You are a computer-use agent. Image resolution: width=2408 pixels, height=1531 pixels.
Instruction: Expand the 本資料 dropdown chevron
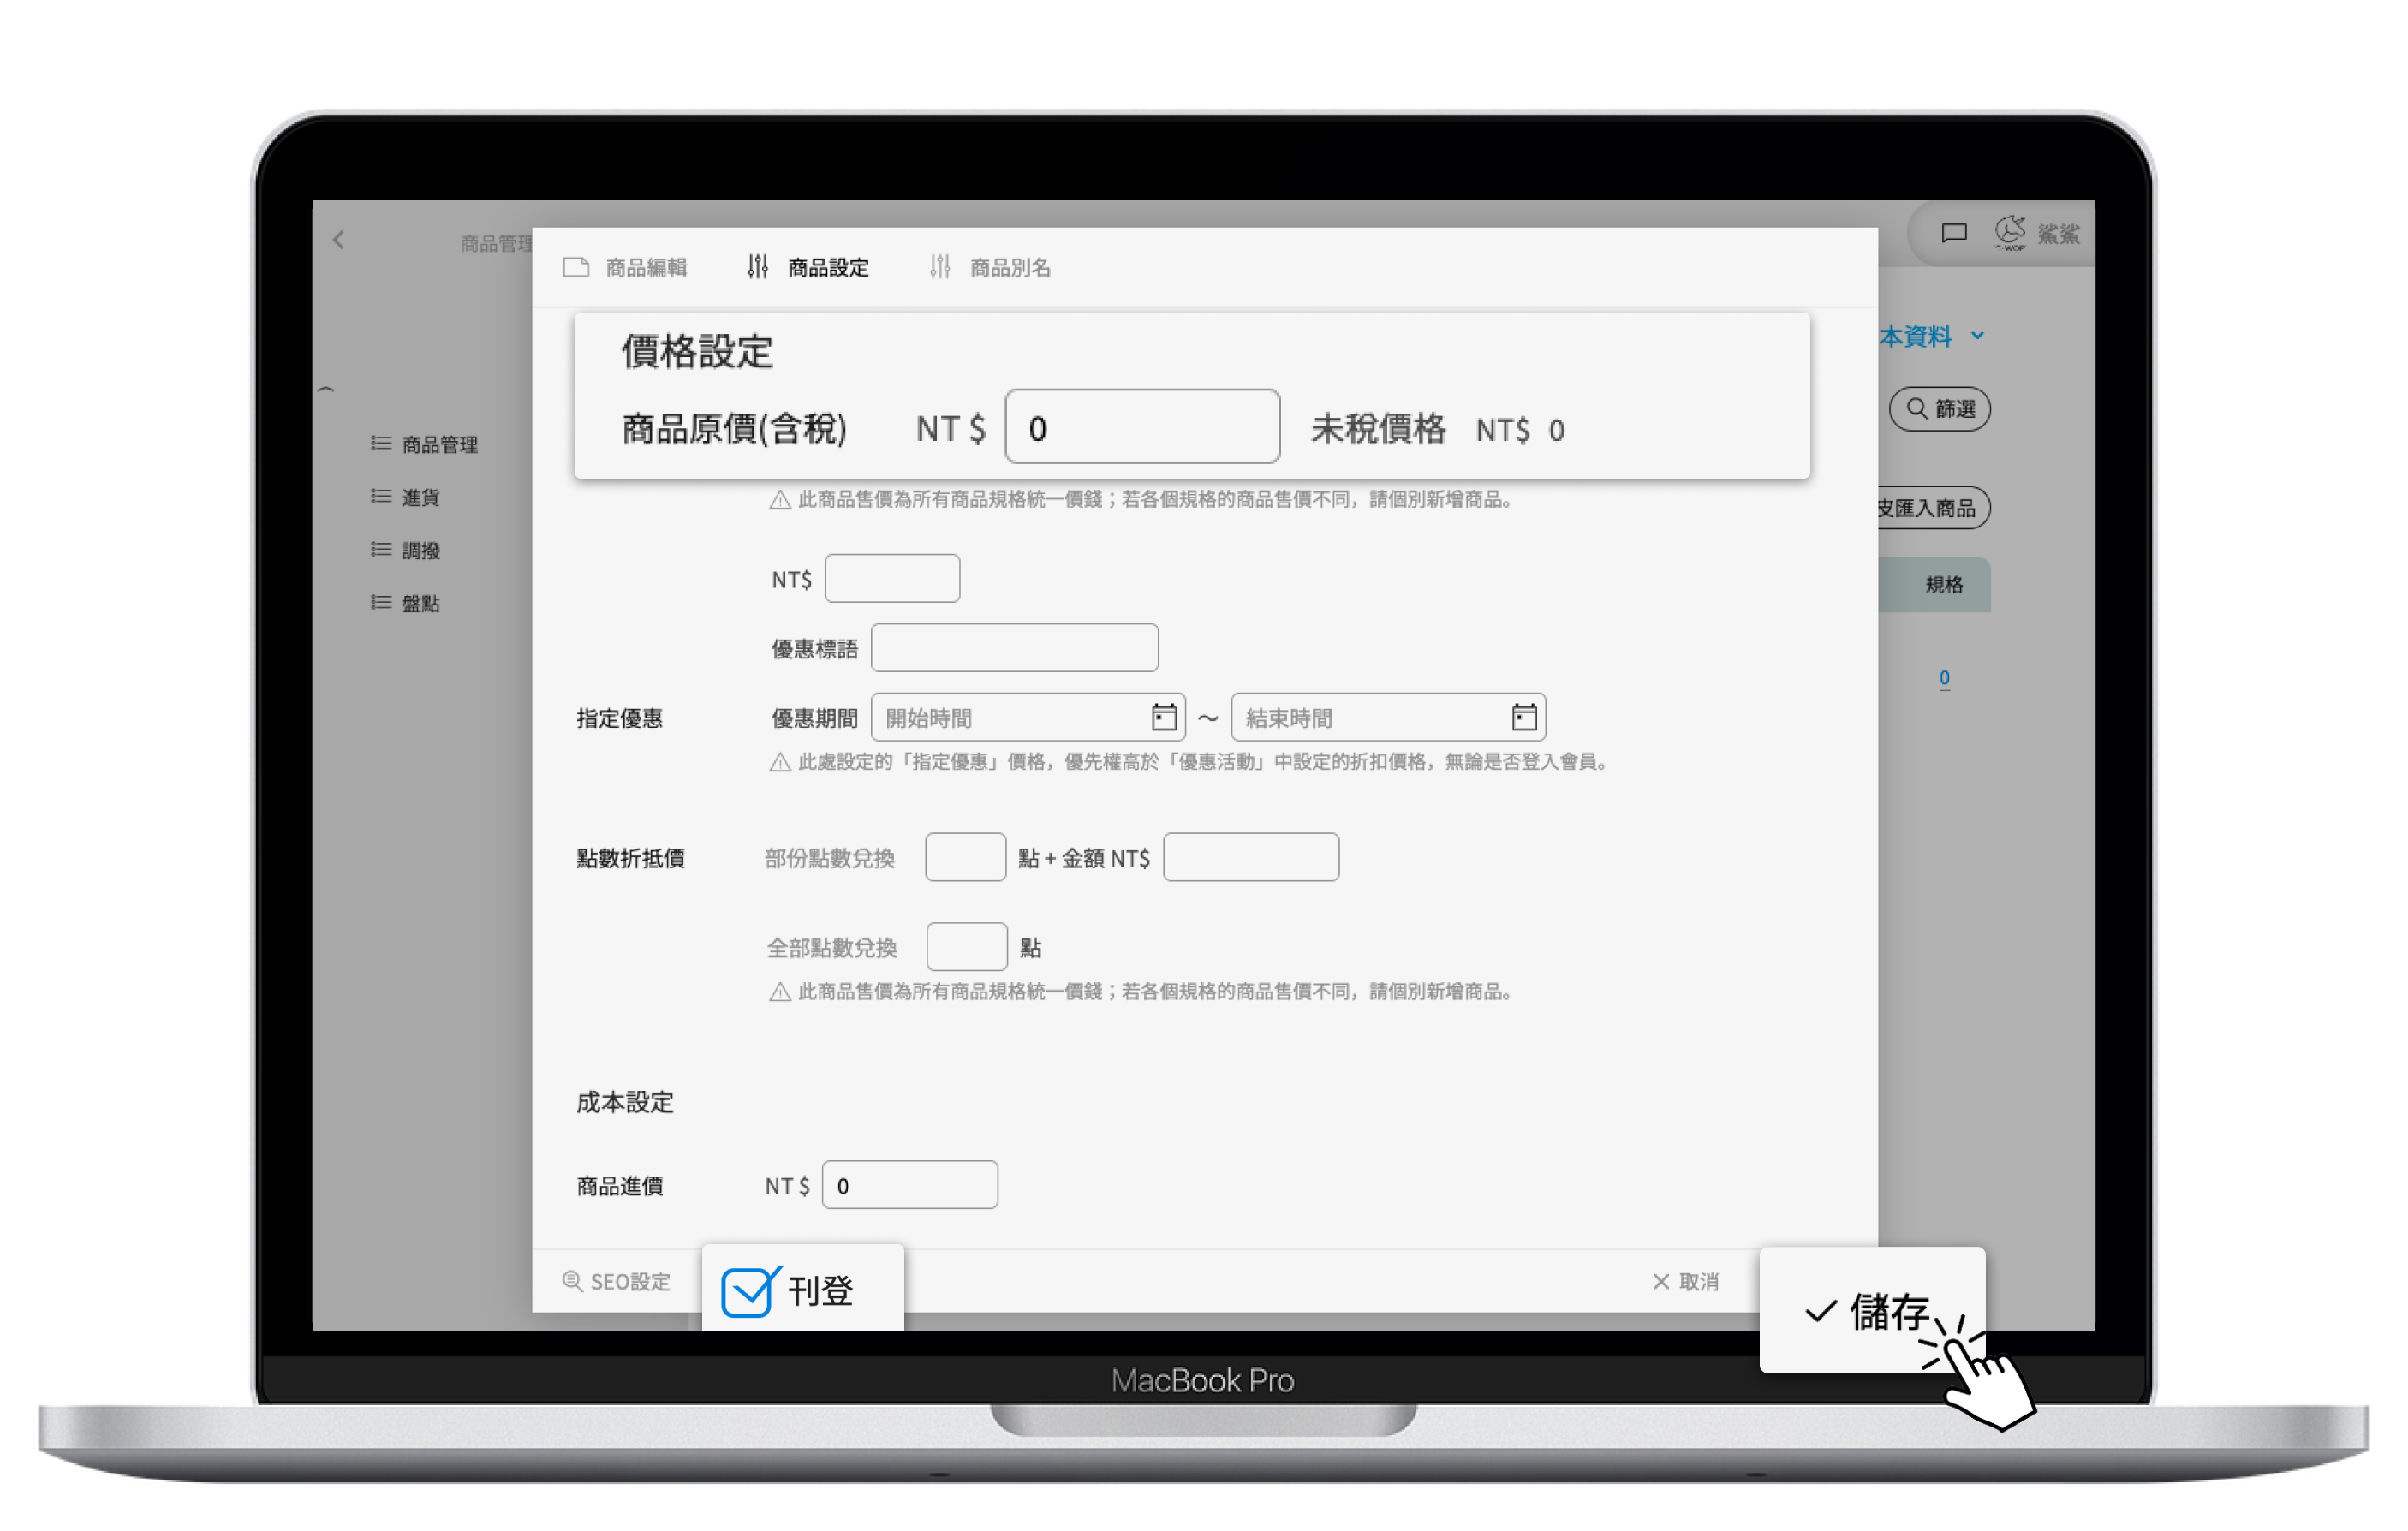pos(1977,336)
